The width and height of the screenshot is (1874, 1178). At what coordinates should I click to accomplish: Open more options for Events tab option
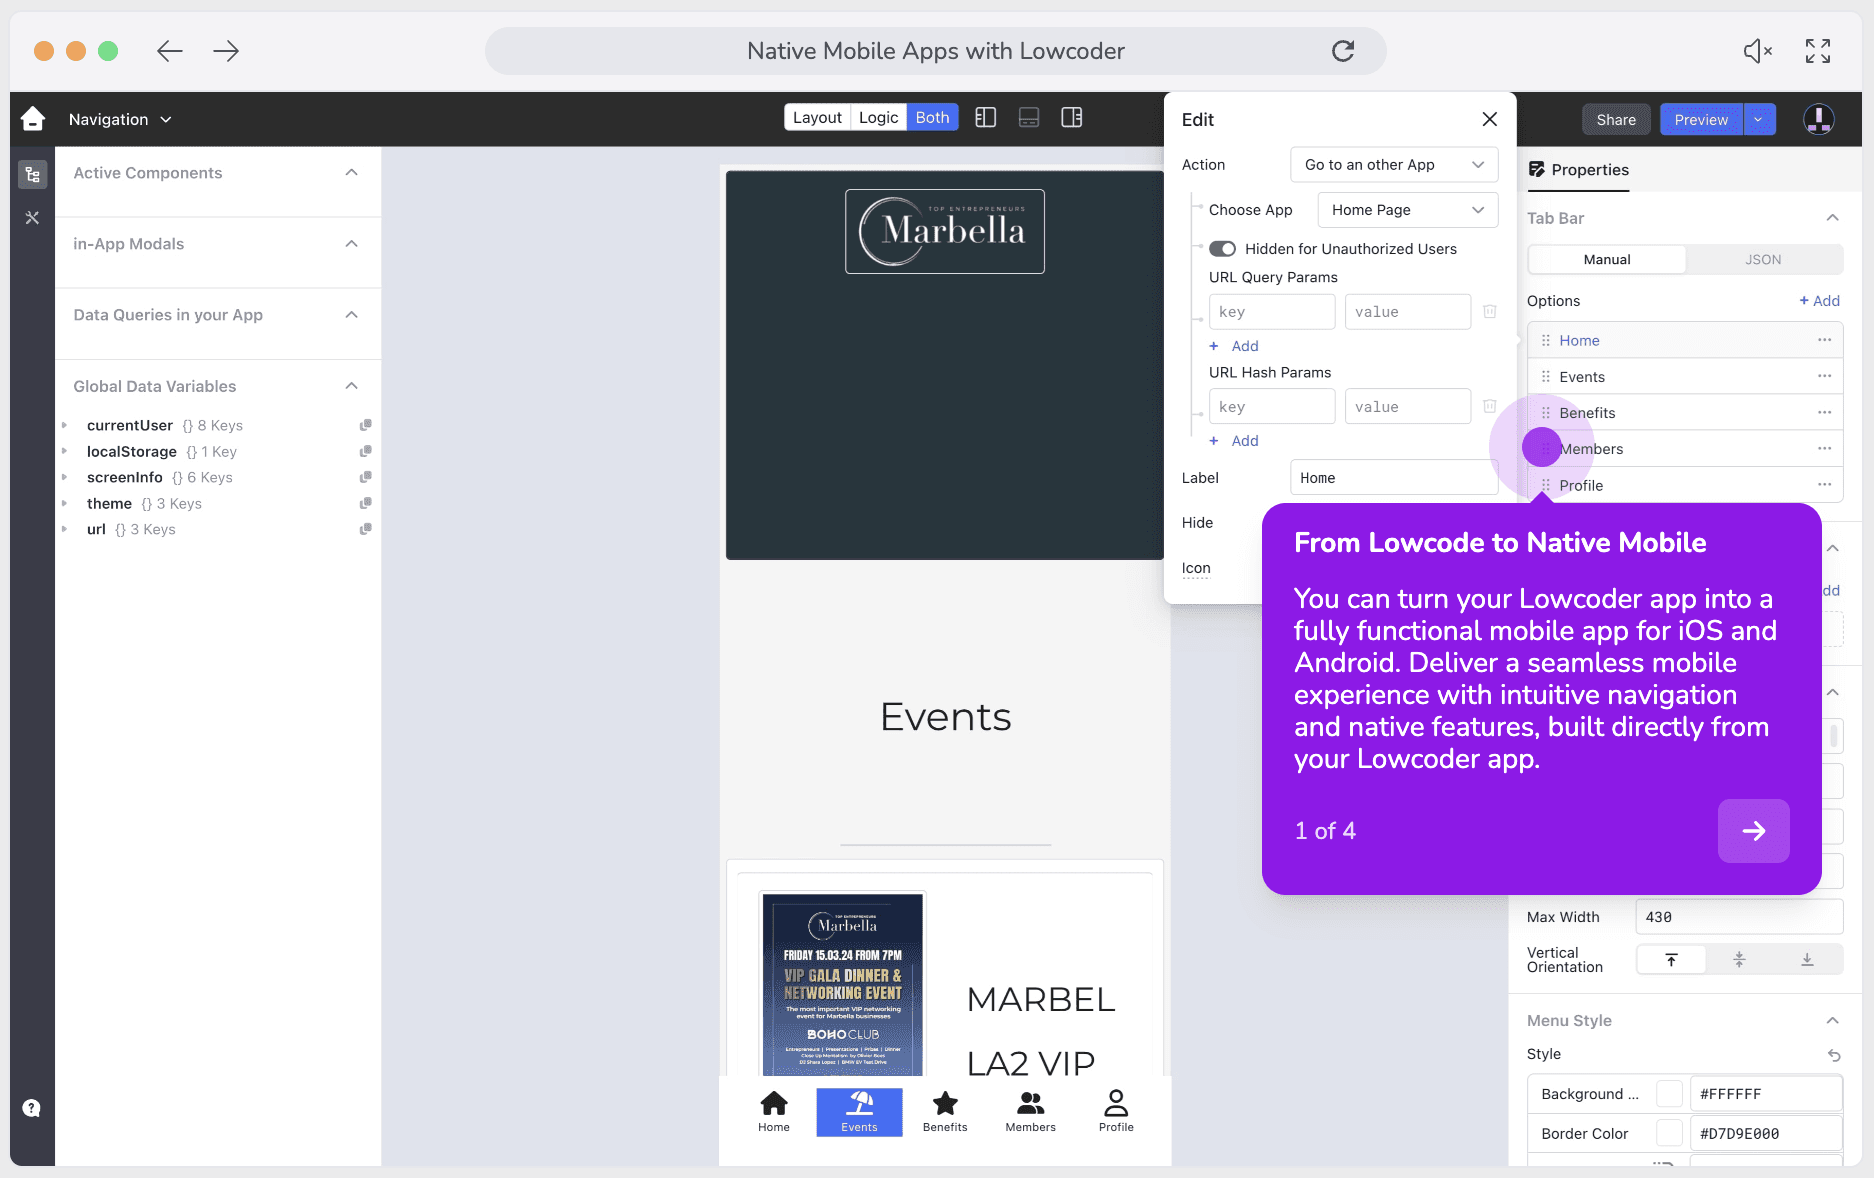pyautogui.click(x=1825, y=376)
